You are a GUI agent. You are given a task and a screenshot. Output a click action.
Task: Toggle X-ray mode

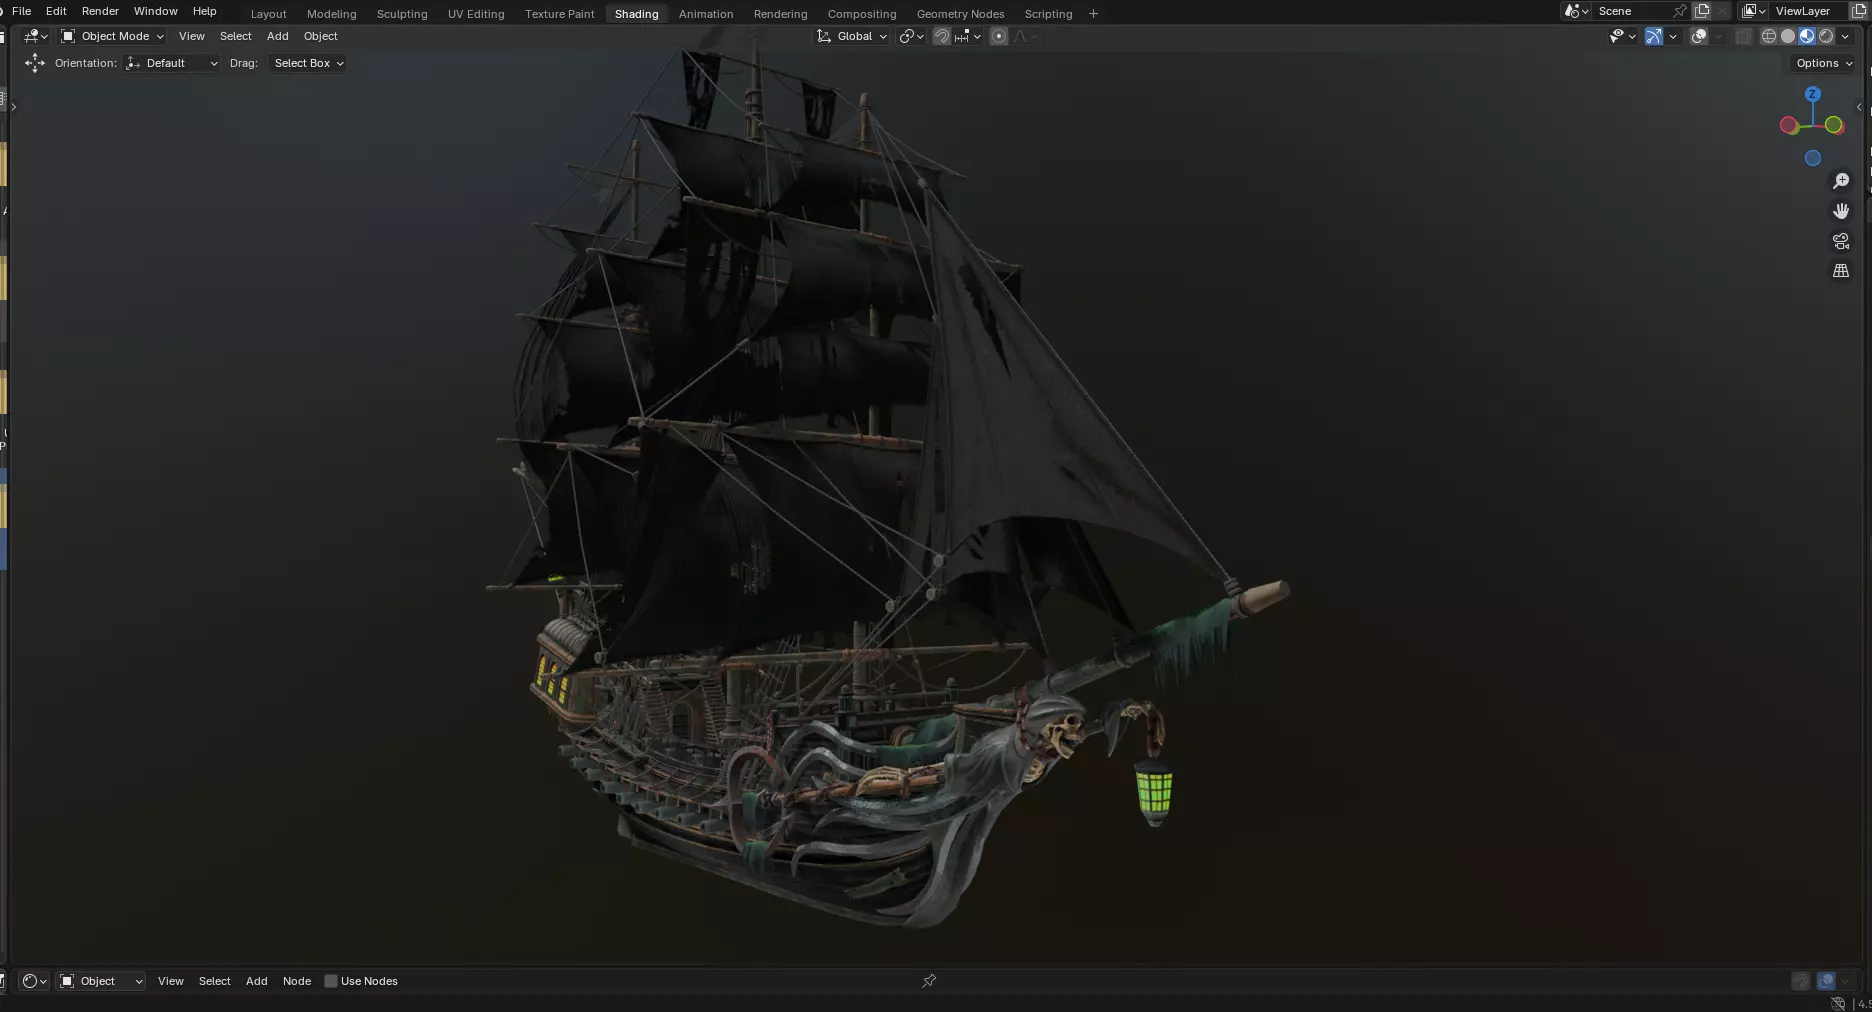(1744, 36)
